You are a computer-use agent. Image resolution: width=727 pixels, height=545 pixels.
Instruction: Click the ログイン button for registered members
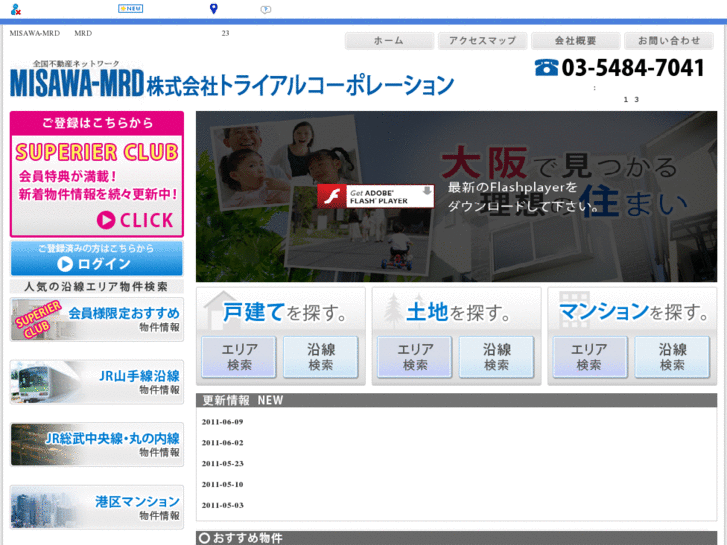pos(97,258)
